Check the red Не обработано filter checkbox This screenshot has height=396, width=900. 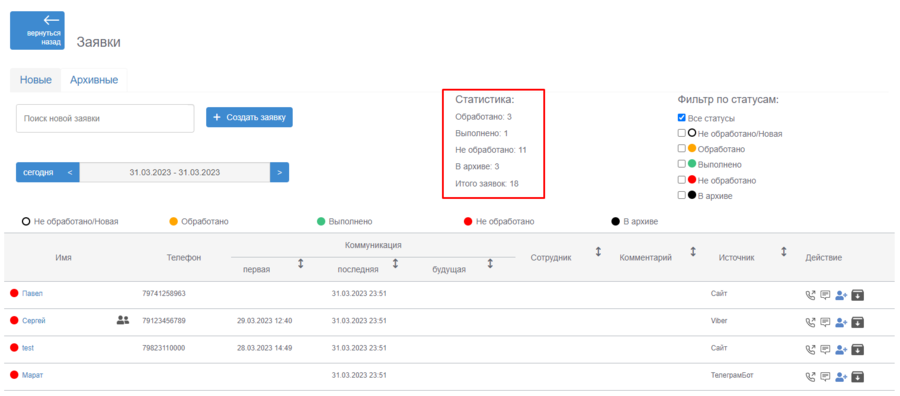point(681,180)
